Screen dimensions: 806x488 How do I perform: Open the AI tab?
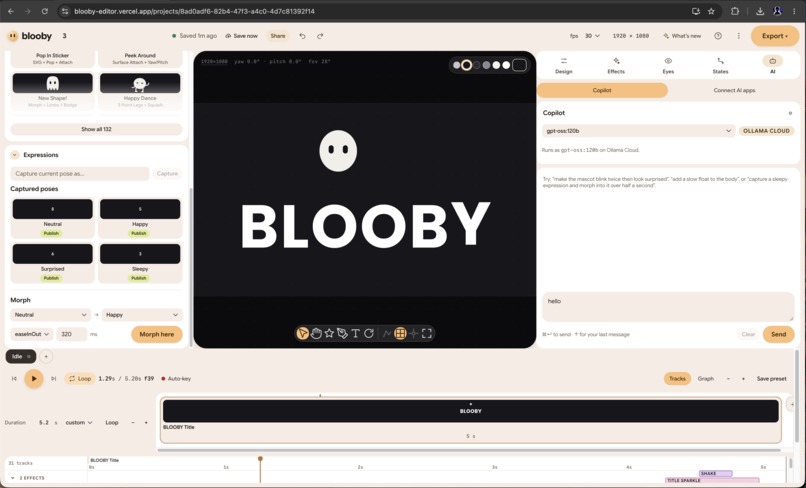(x=772, y=65)
